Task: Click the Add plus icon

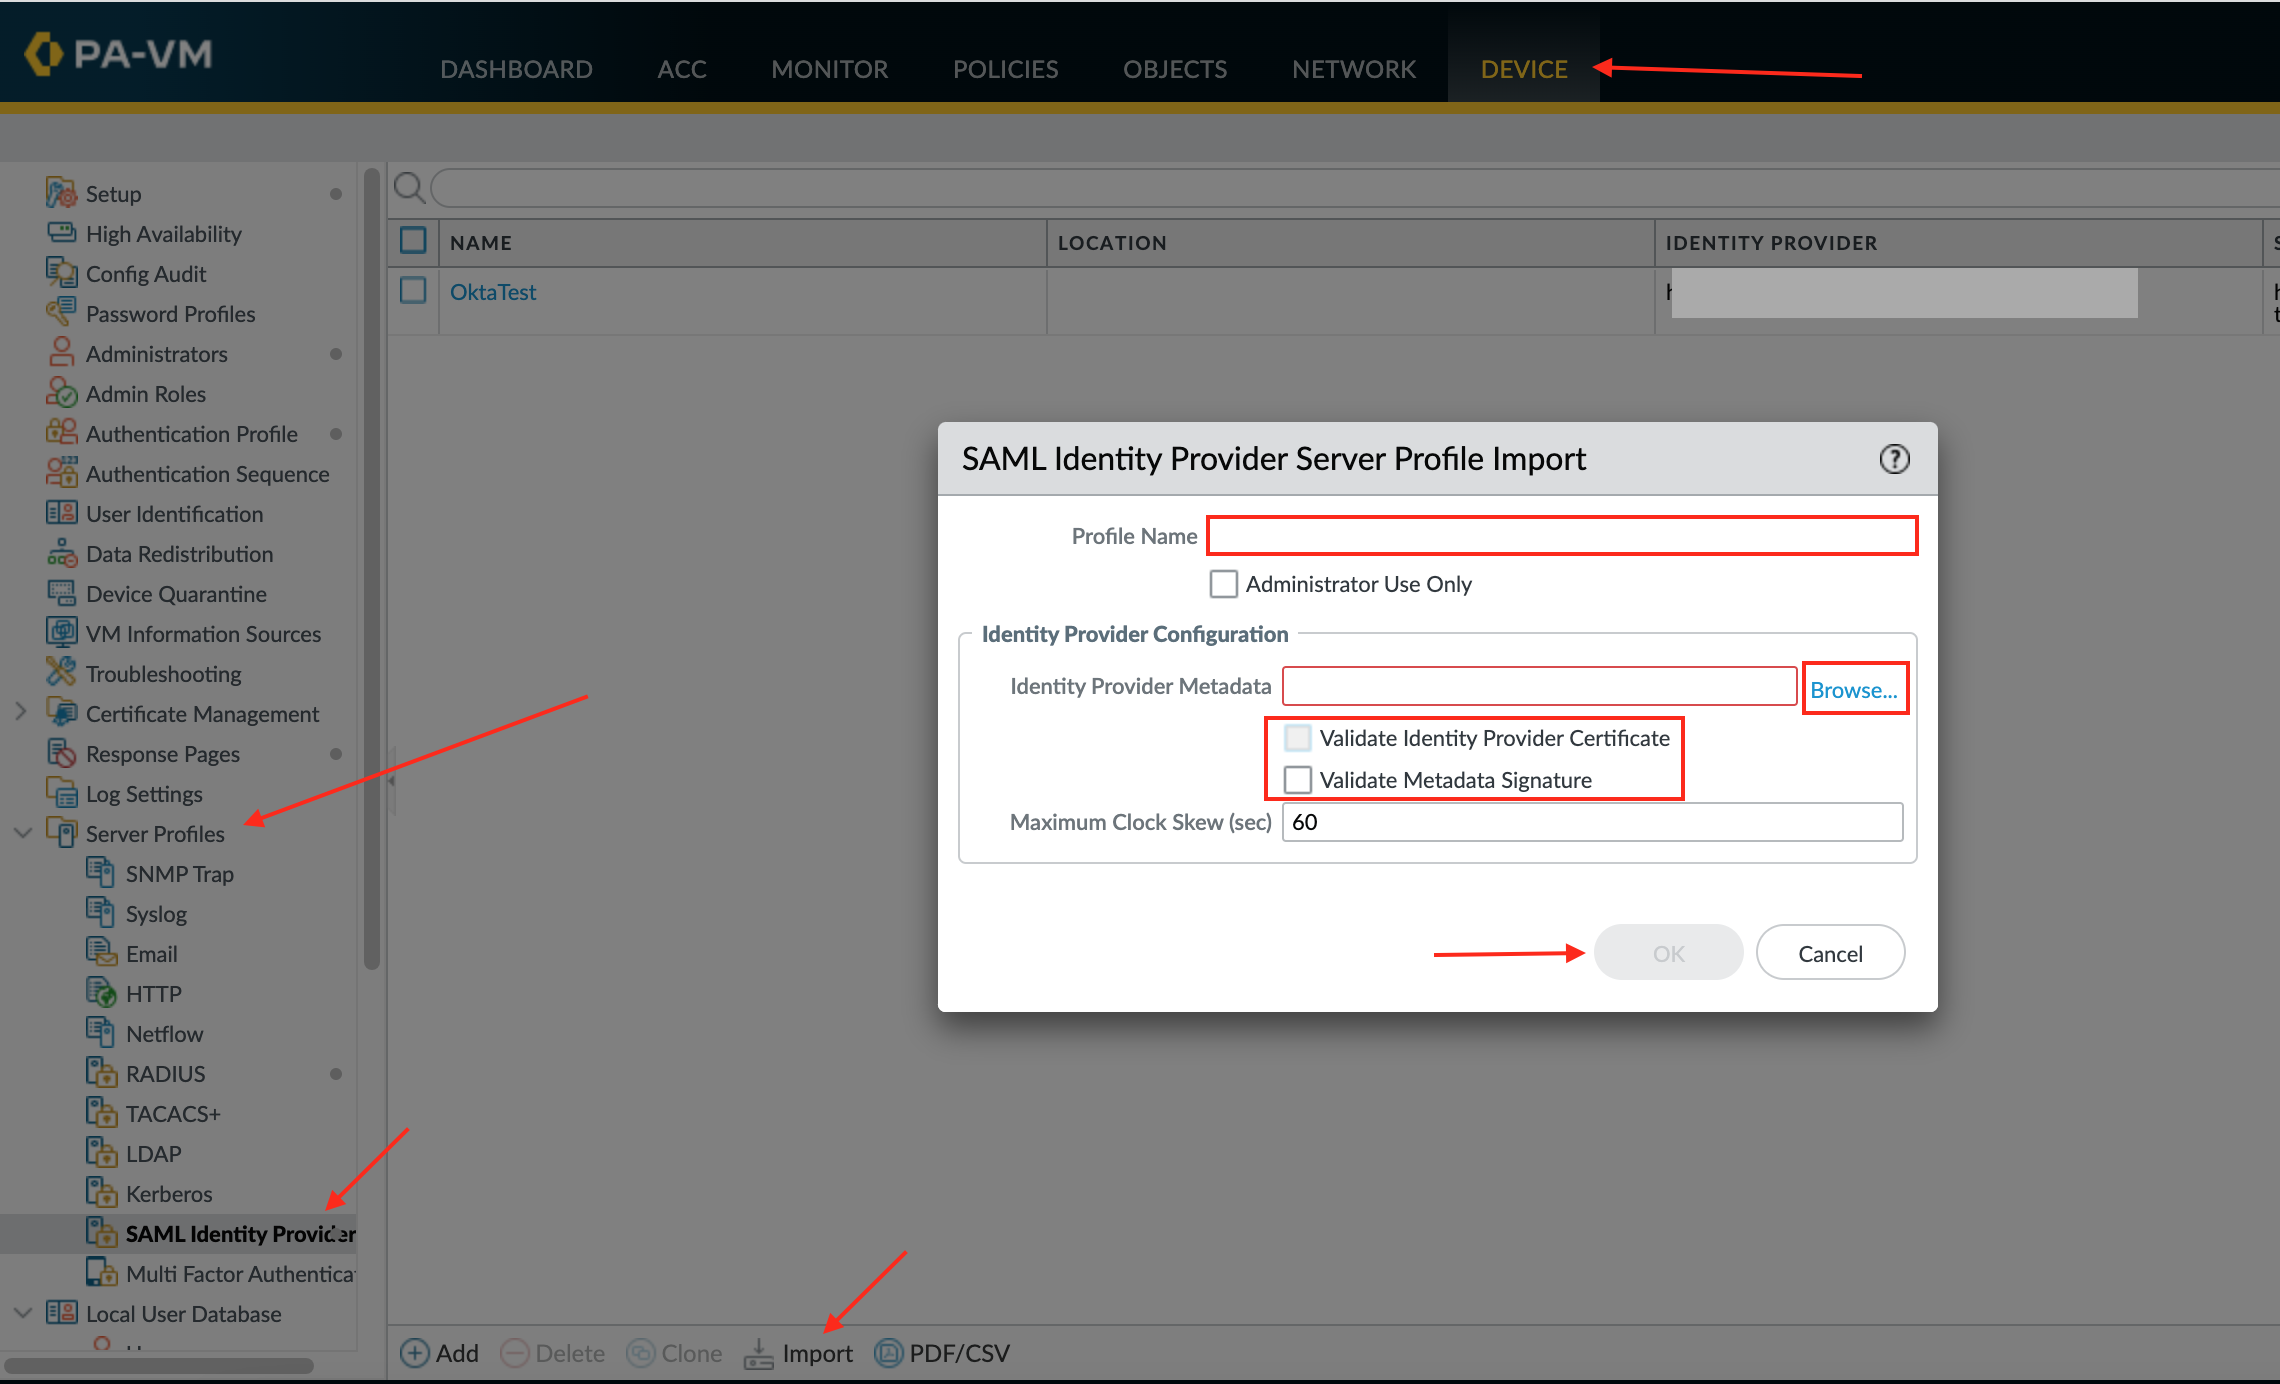Action: [x=415, y=1353]
